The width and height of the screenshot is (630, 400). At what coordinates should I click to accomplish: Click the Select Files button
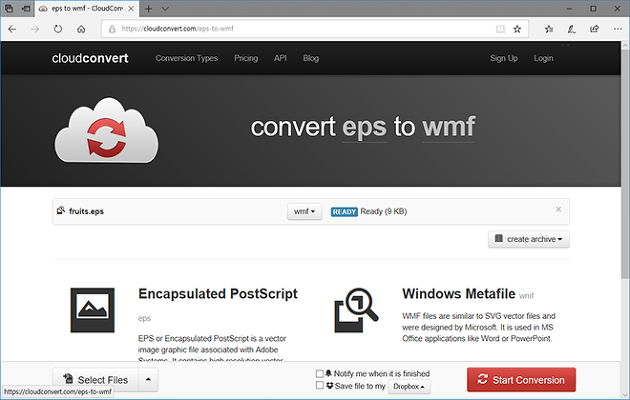[x=96, y=380]
